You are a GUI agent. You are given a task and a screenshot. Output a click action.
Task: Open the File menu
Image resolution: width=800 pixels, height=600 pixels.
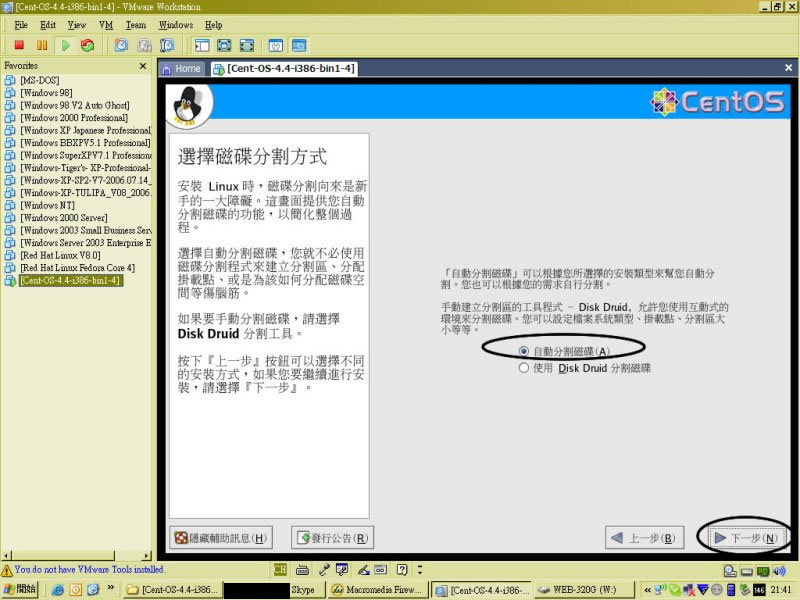pyautogui.click(x=21, y=25)
